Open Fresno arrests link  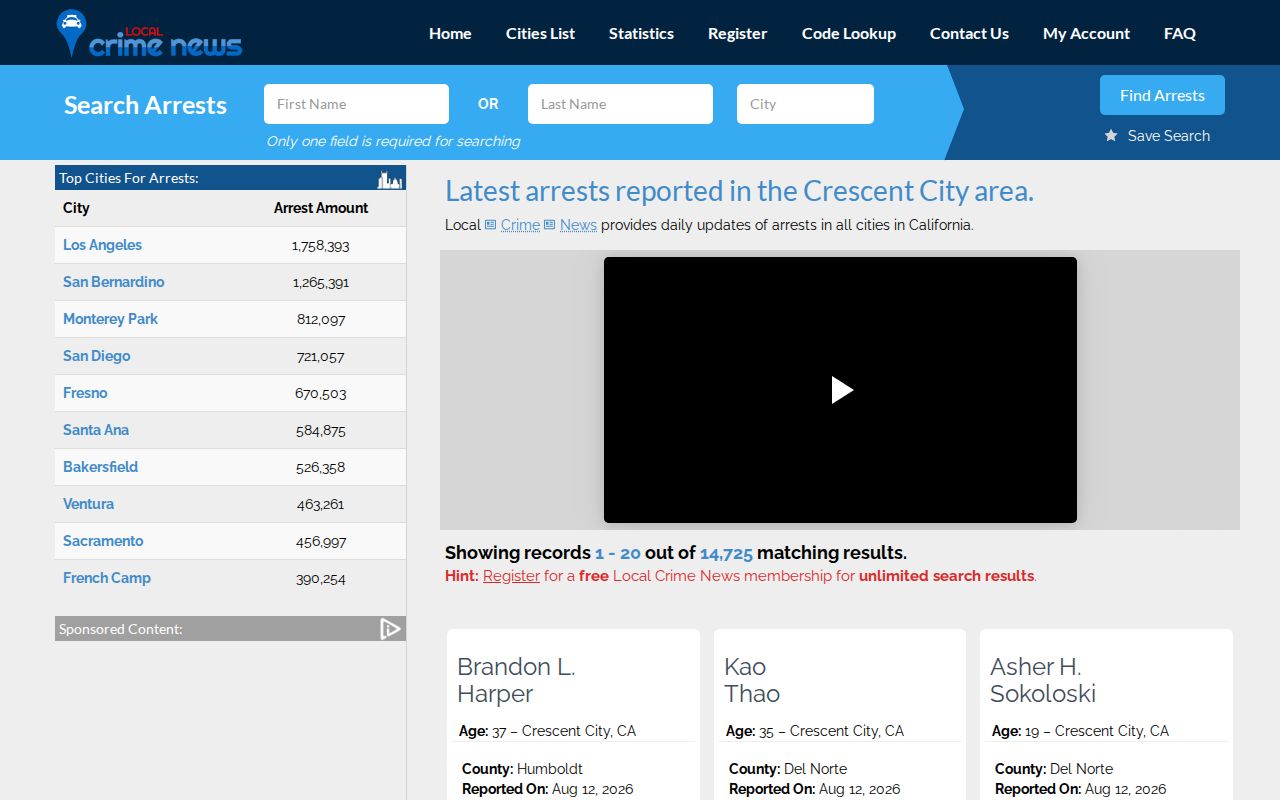click(x=85, y=393)
